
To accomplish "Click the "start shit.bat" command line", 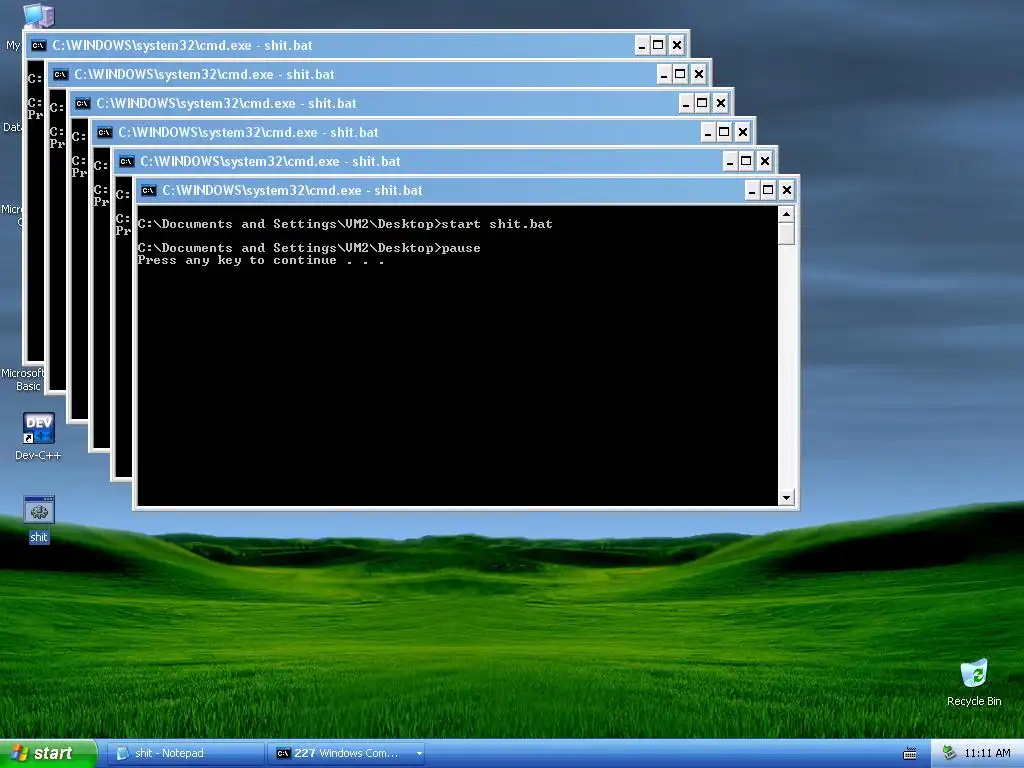I will [x=345, y=224].
